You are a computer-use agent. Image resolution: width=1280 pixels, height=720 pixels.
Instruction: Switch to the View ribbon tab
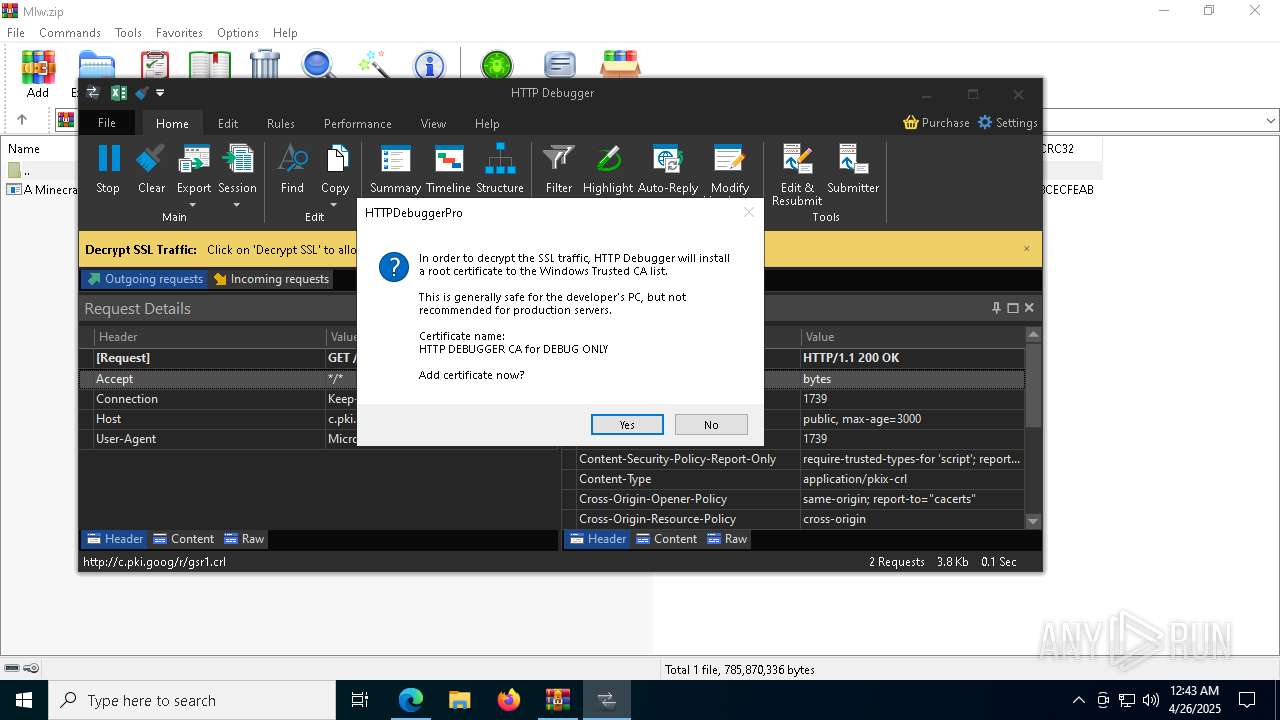[433, 123]
